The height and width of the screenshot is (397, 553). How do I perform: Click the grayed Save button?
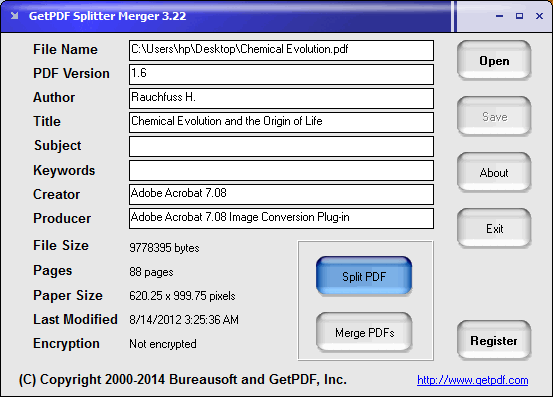click(x=494, y=117)
